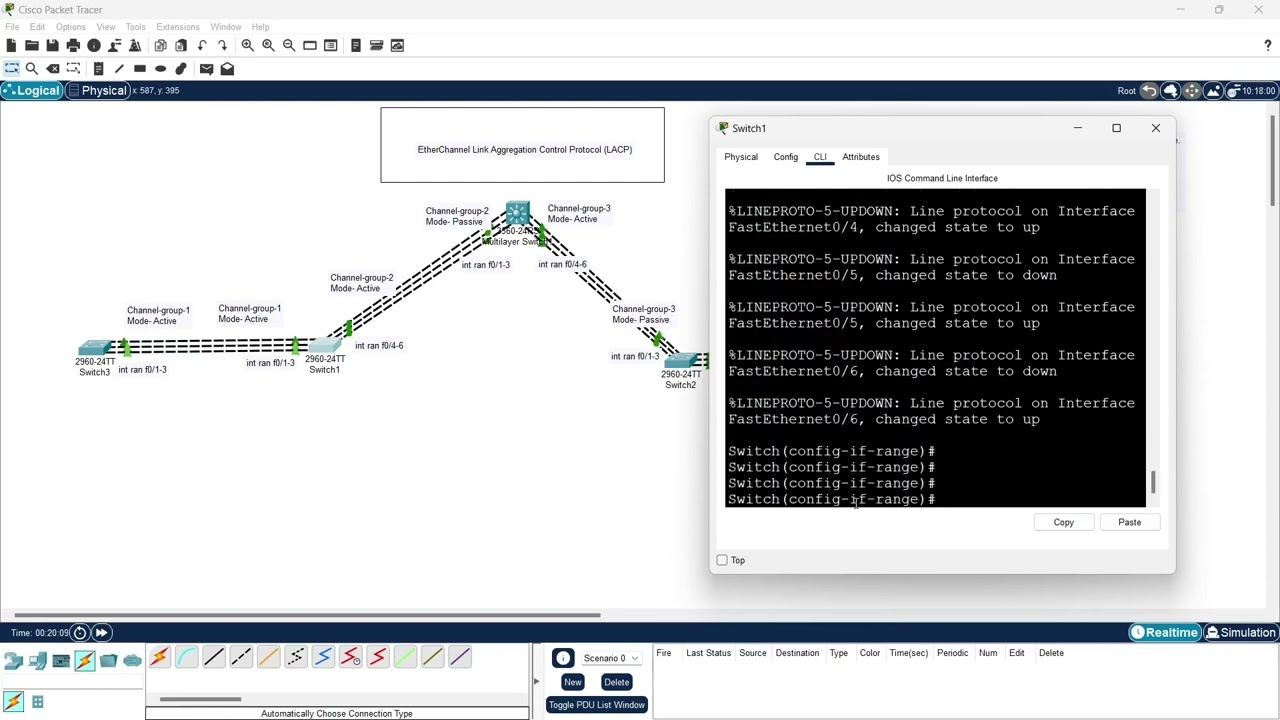Open a file with folder icon
The height and width of the screenshot is (720, 1280).
pyautogui.click(x=32, y=45)
